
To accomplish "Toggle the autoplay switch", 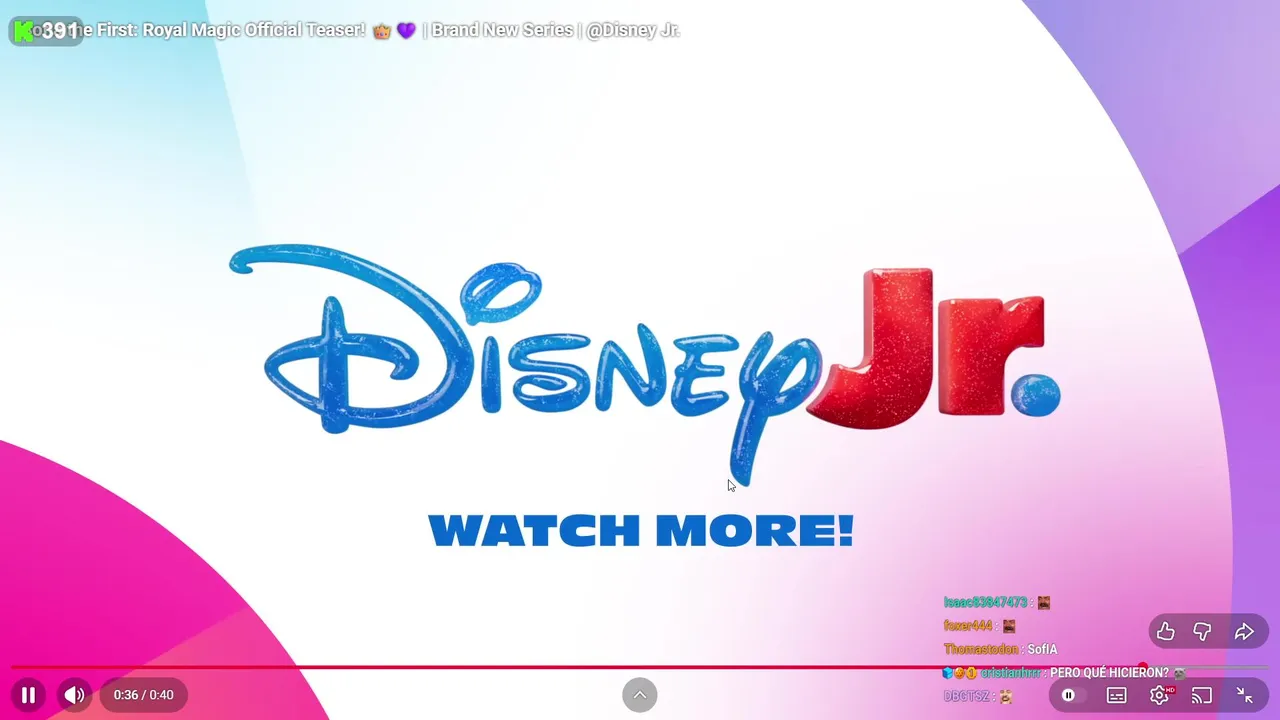I will (1071, 695).
